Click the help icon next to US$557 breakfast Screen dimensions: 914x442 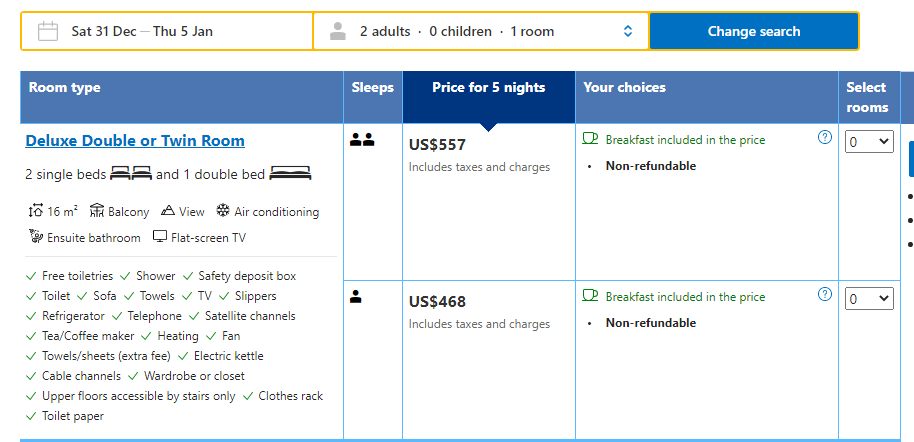[825, 138]
